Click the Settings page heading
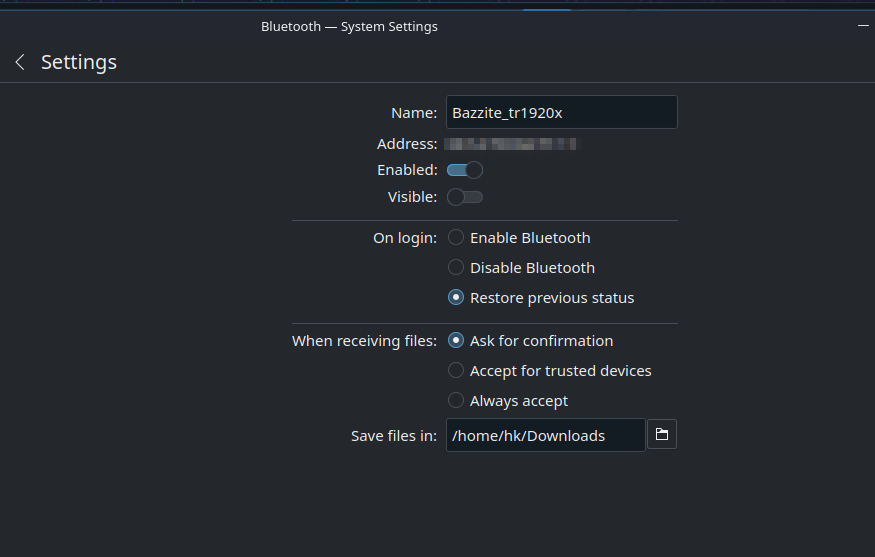Image resolution: width=875 pixels, height=557 pixels. (79, 62)
